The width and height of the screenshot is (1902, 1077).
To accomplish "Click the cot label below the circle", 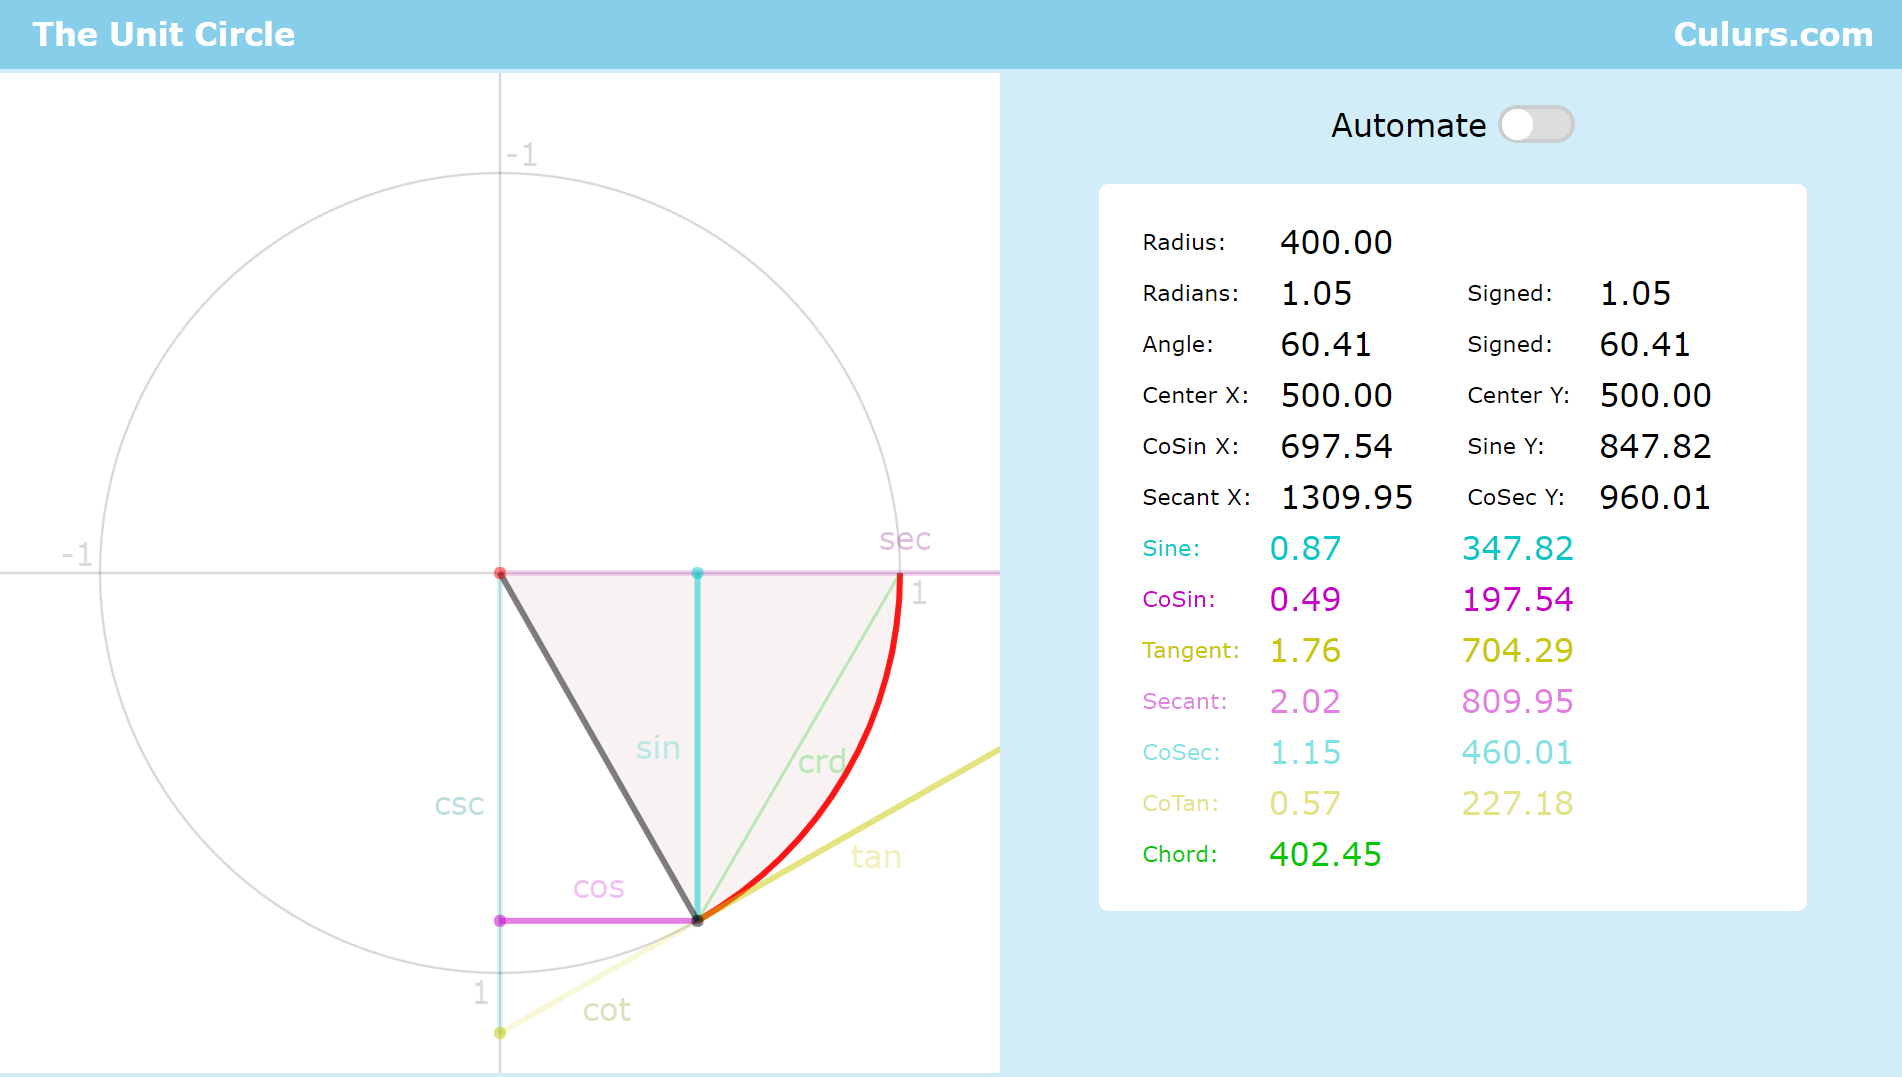I will [605, 1010].
